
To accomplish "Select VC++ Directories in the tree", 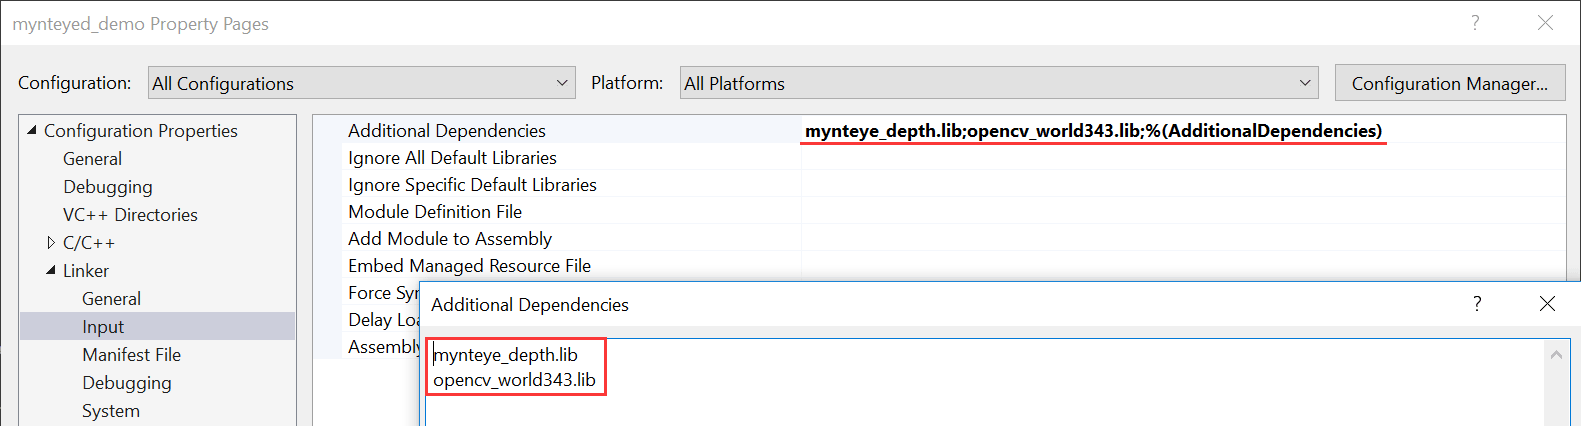I will [x=130, y=215].
